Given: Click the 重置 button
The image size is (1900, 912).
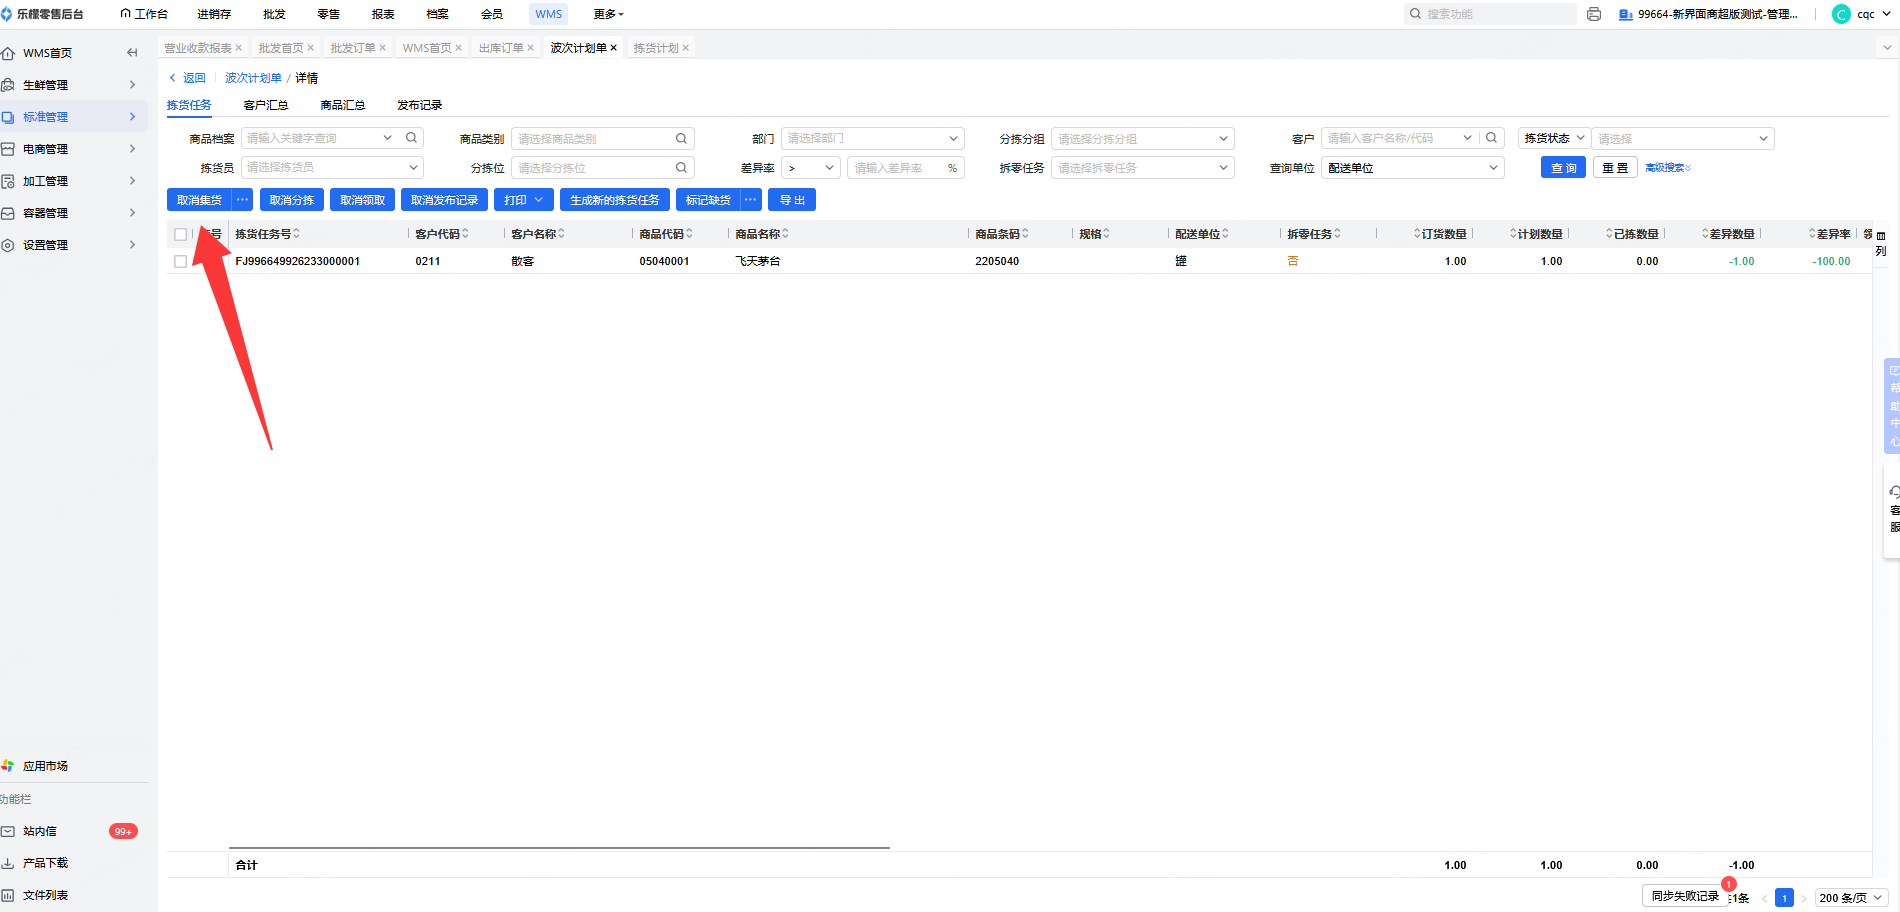Looking at the screenshot, I should [x=1615, y=168].
